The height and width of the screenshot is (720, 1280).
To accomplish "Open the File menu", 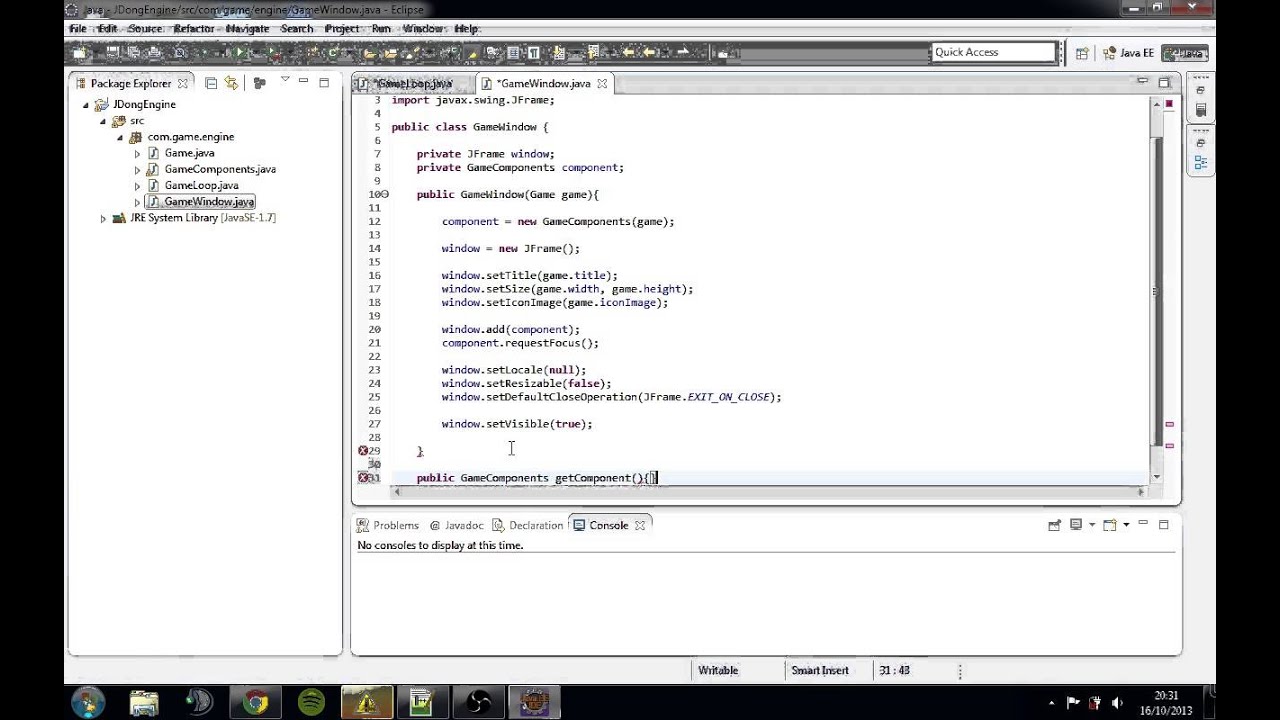I will 77,28.
